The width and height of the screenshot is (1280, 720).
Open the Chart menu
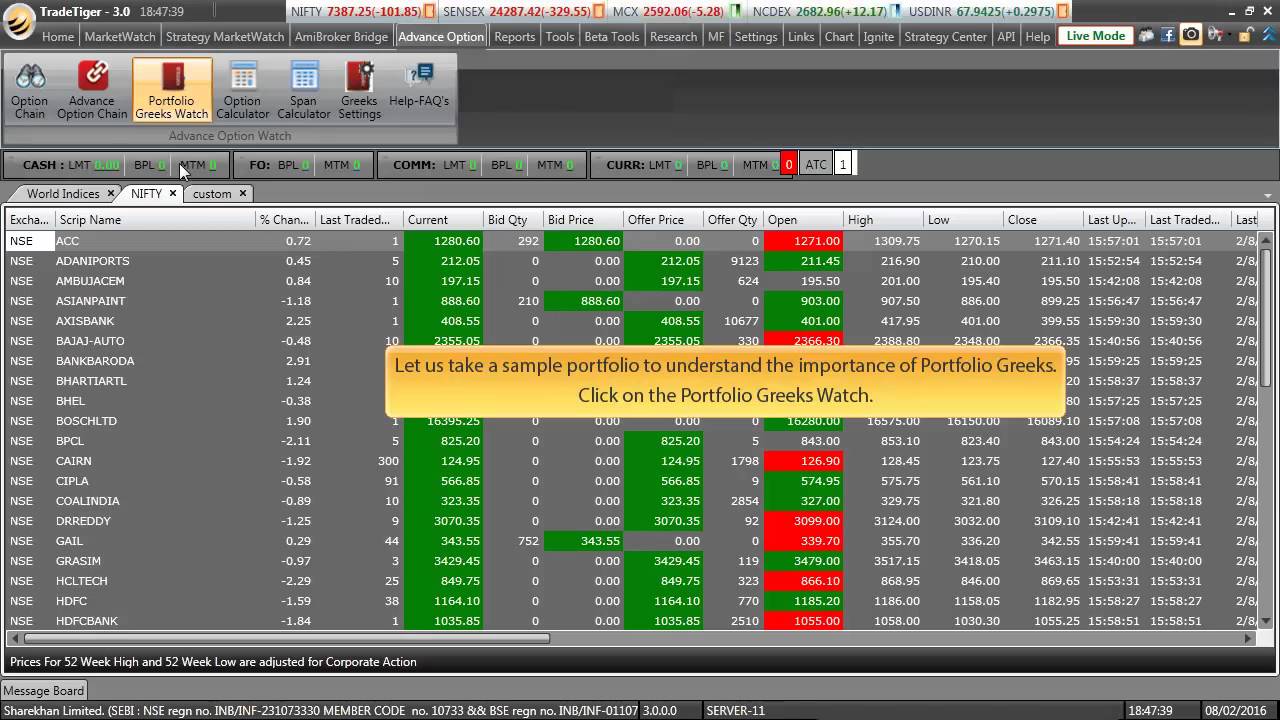point(839,36)
